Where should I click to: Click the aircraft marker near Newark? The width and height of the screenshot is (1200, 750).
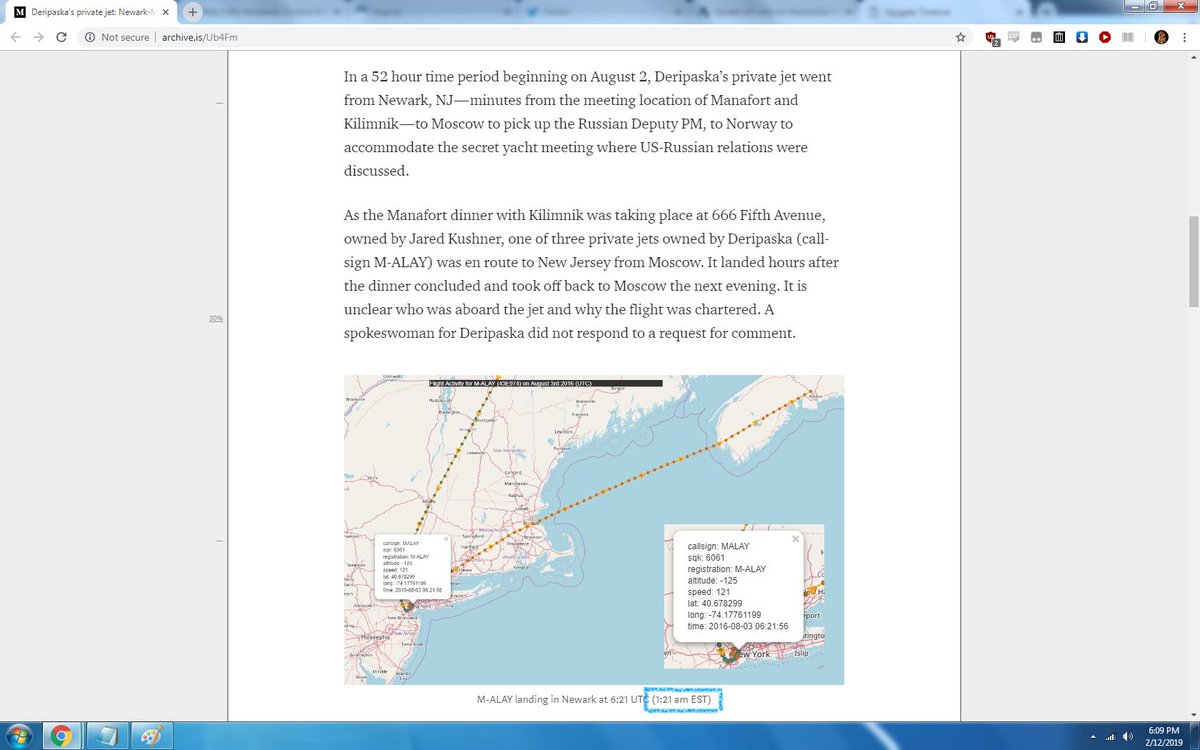coord(406,604)
